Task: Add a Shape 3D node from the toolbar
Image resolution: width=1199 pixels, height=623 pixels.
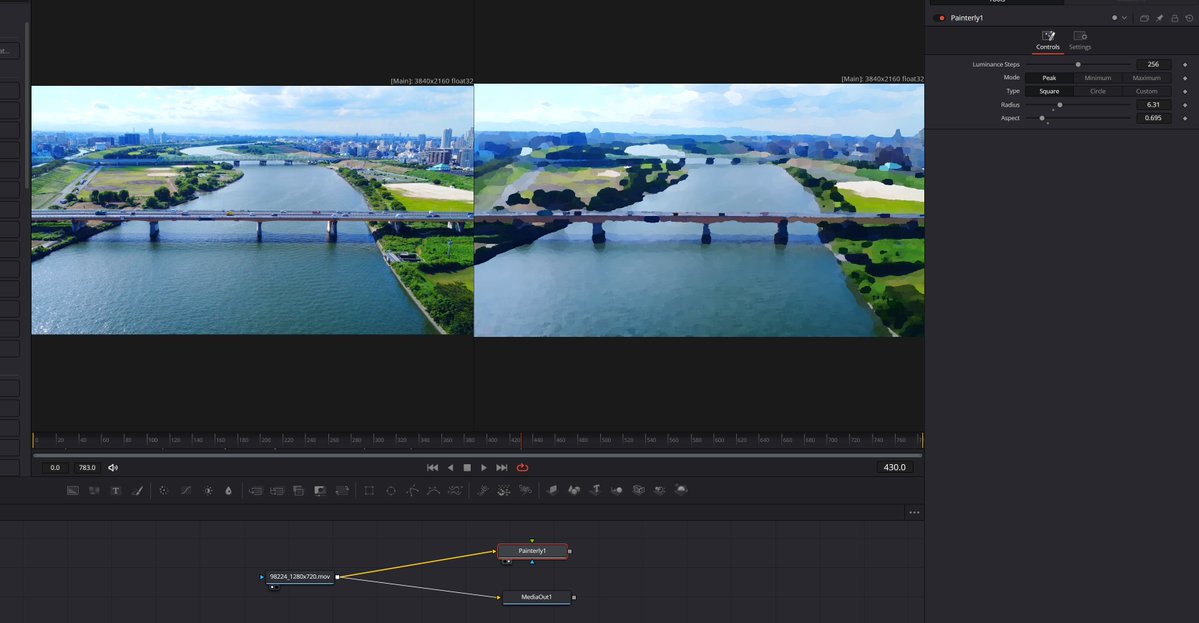Action: [574, 490]
